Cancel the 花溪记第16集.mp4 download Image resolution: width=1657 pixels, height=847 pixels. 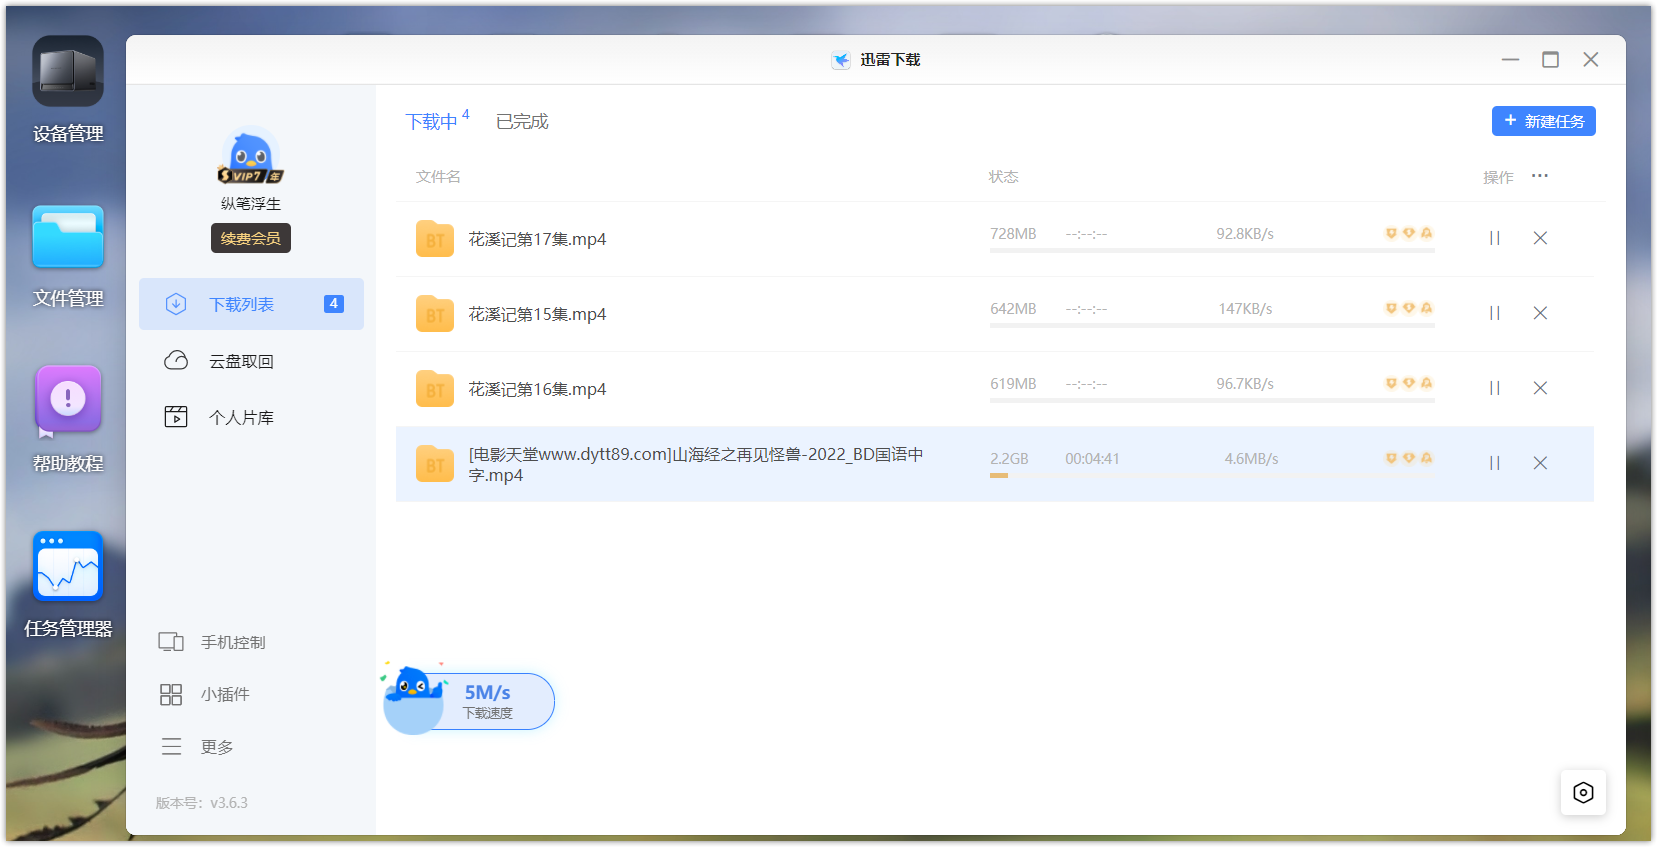[1540, 388]
